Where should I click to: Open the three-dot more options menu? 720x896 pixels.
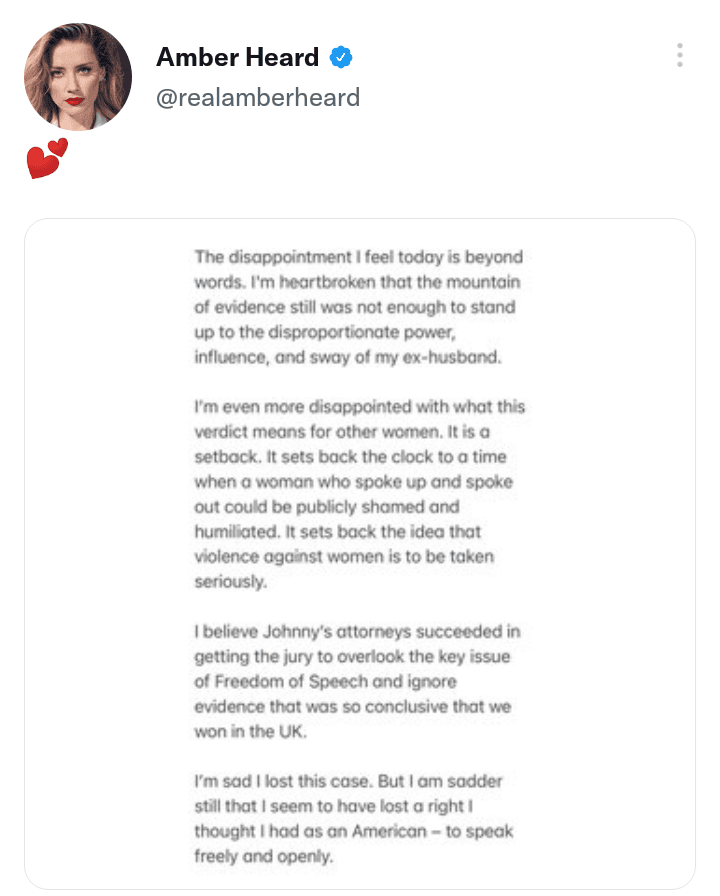679,56
